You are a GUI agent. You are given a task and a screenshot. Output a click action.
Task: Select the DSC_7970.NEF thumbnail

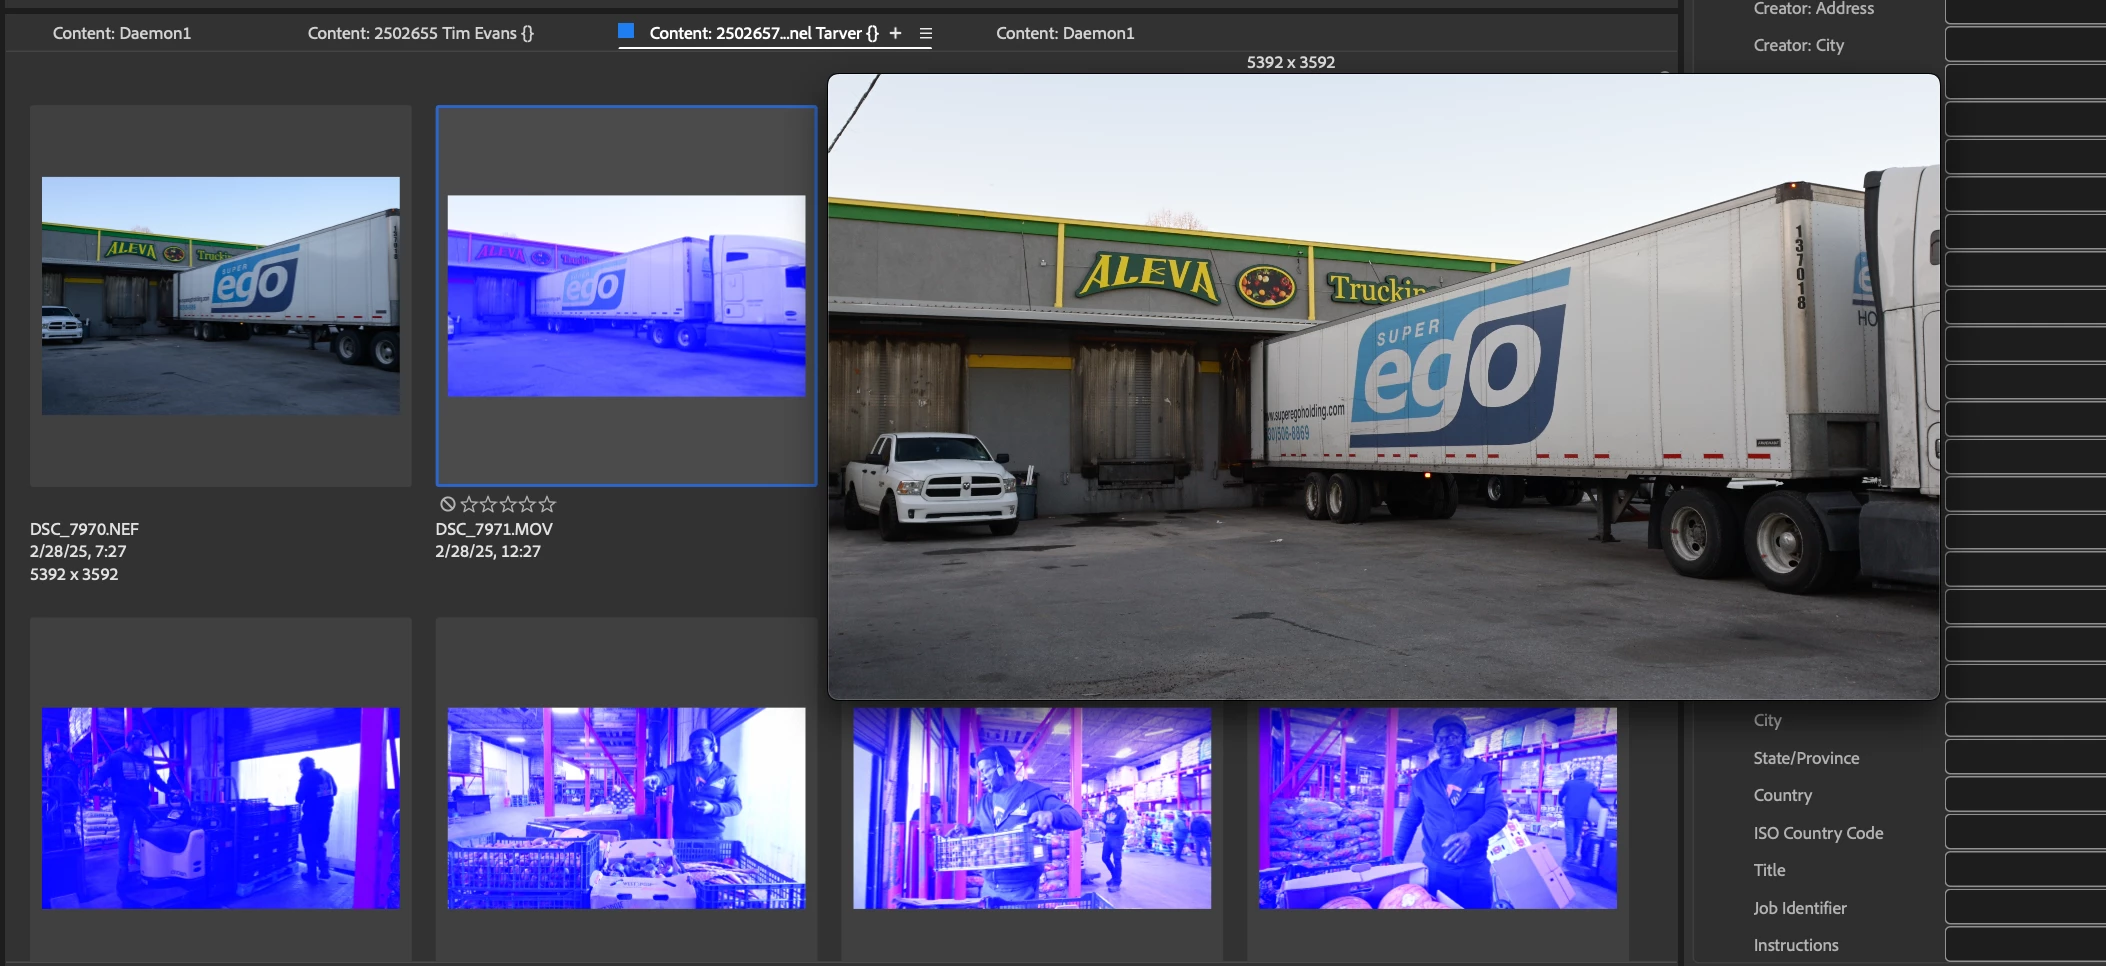221,296
